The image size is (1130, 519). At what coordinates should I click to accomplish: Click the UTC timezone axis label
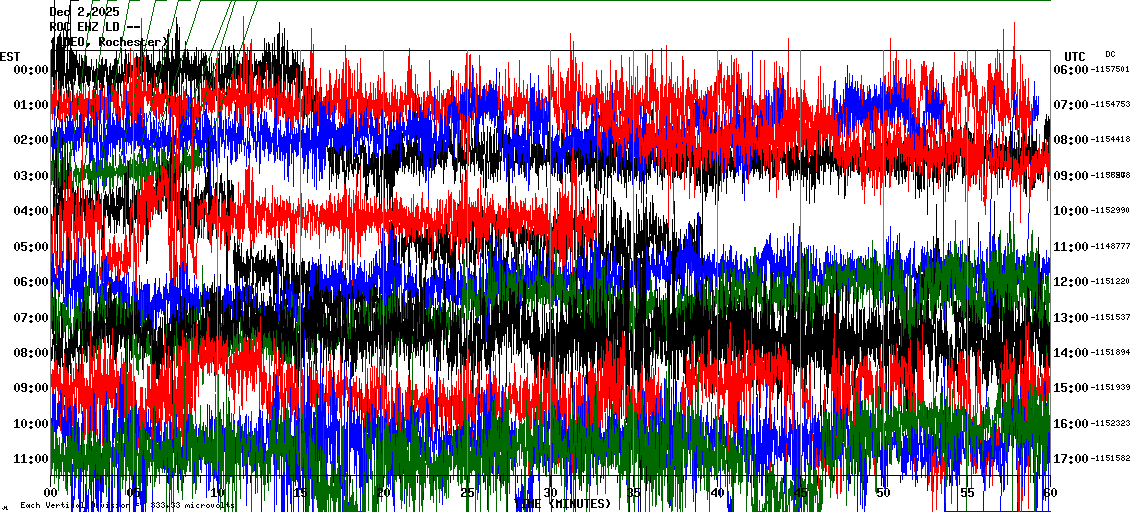tap(1075, 56)
